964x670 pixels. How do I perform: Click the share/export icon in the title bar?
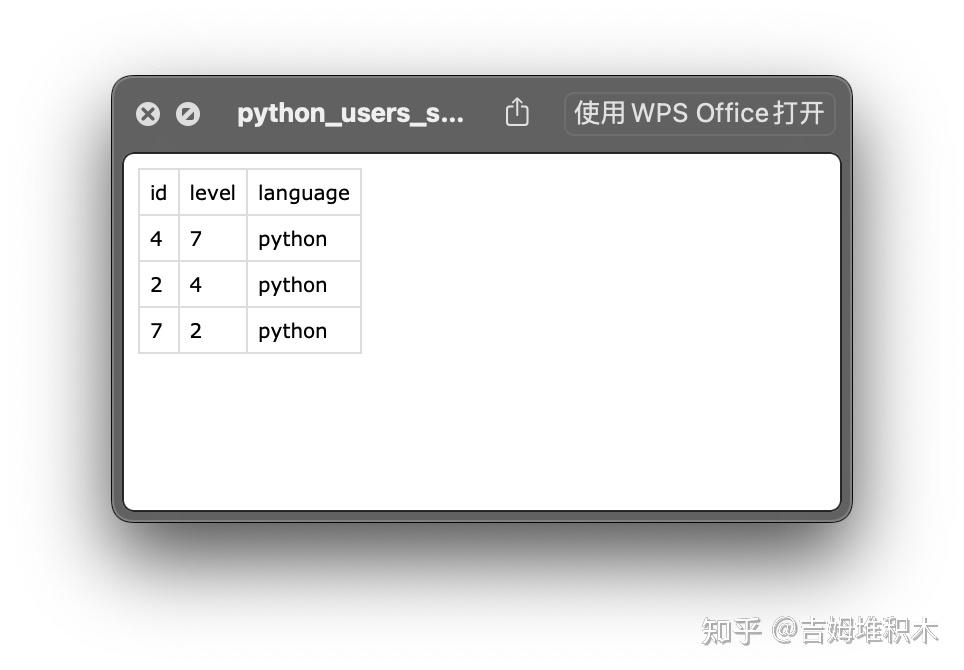point(517,113)
